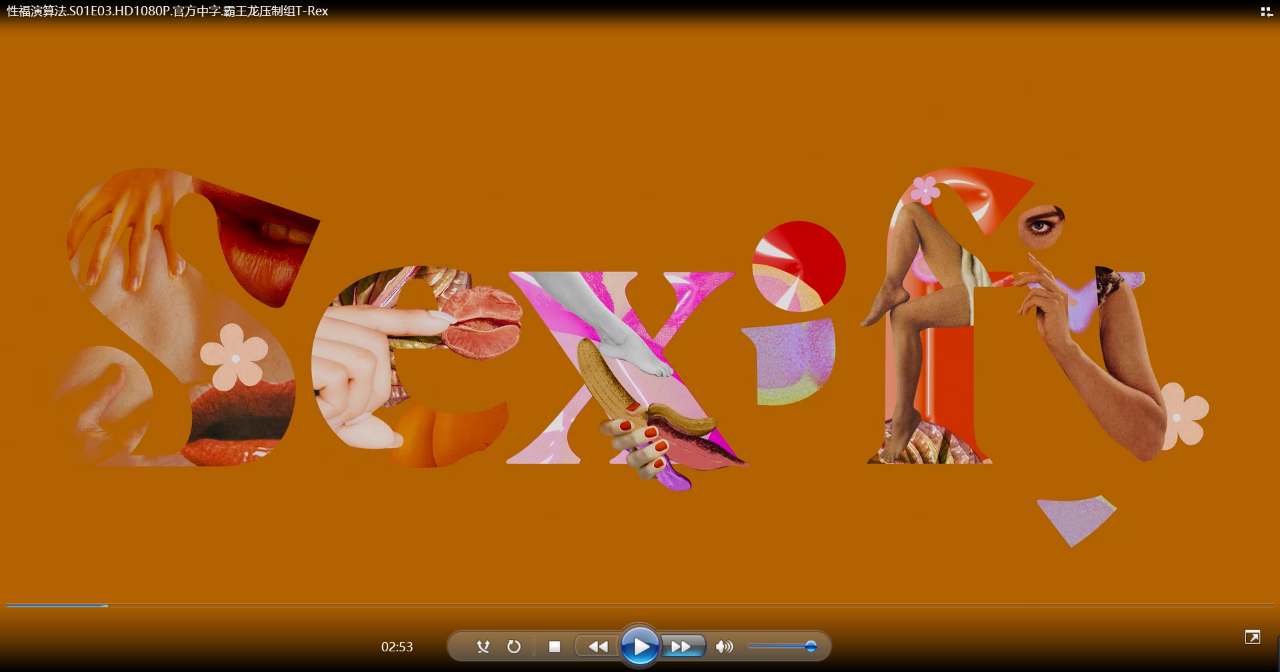
Task: Click the 02:53 elapsed time display
Action: pyautogui.click(x=397, y=647)
